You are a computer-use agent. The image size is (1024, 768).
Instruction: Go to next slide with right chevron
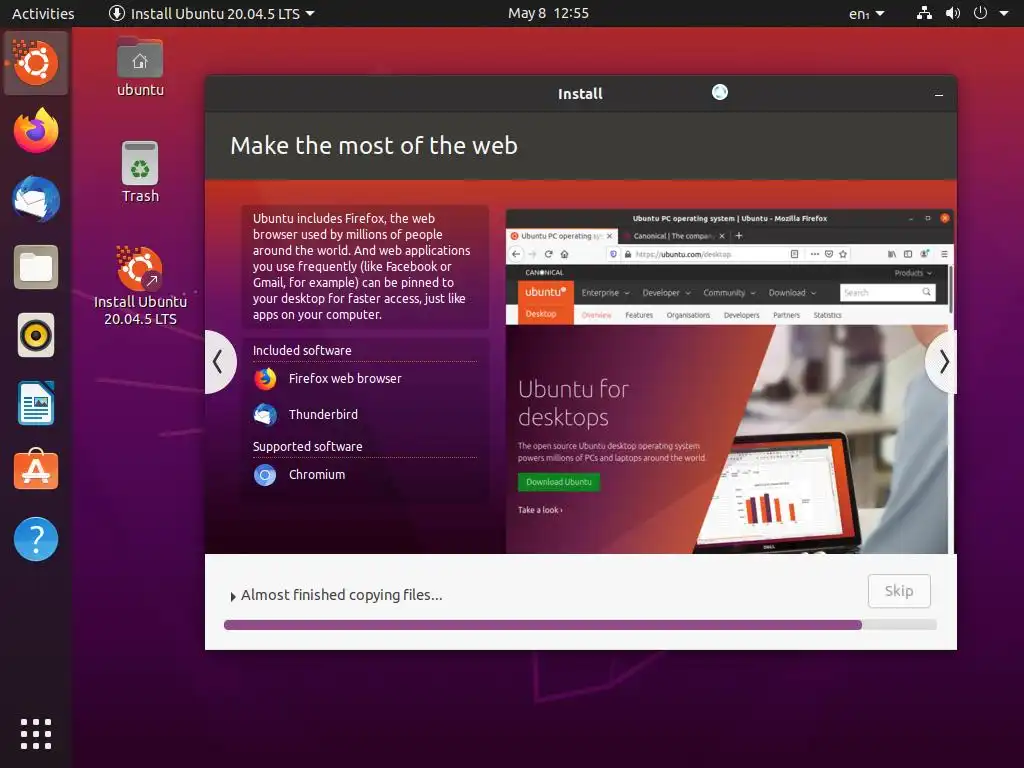point(942,362)
